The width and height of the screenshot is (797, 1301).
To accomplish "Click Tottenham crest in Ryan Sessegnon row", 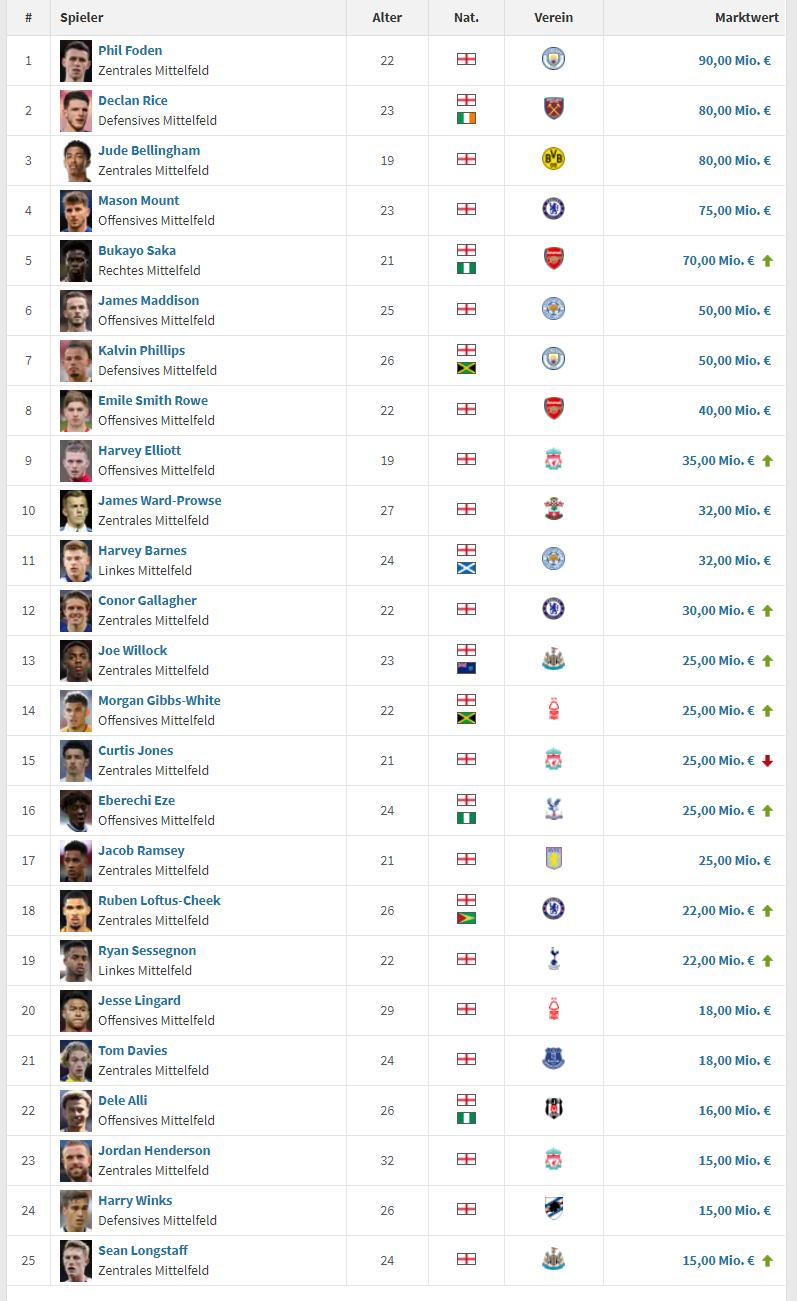I will [553, 960].
